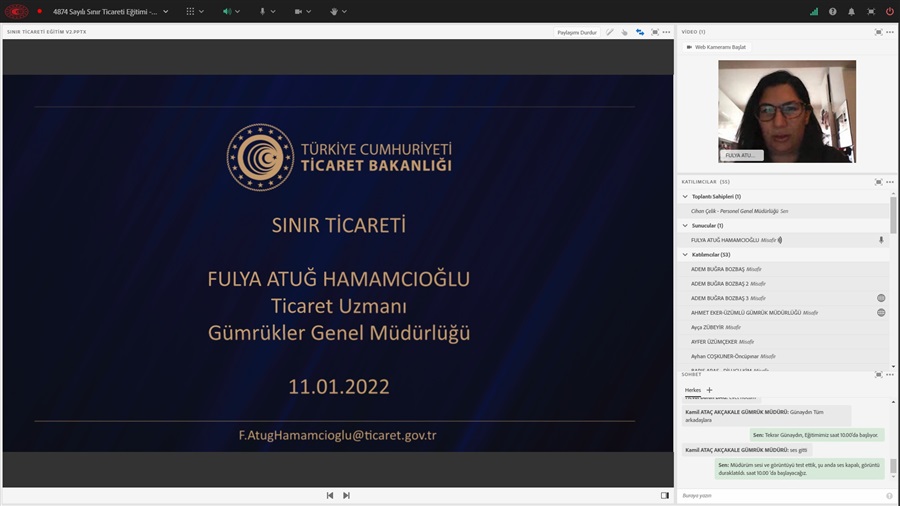This screenshot has height=506, width=900.
Task: Click attendee list scroll down arrow
Action: [893, 366]
